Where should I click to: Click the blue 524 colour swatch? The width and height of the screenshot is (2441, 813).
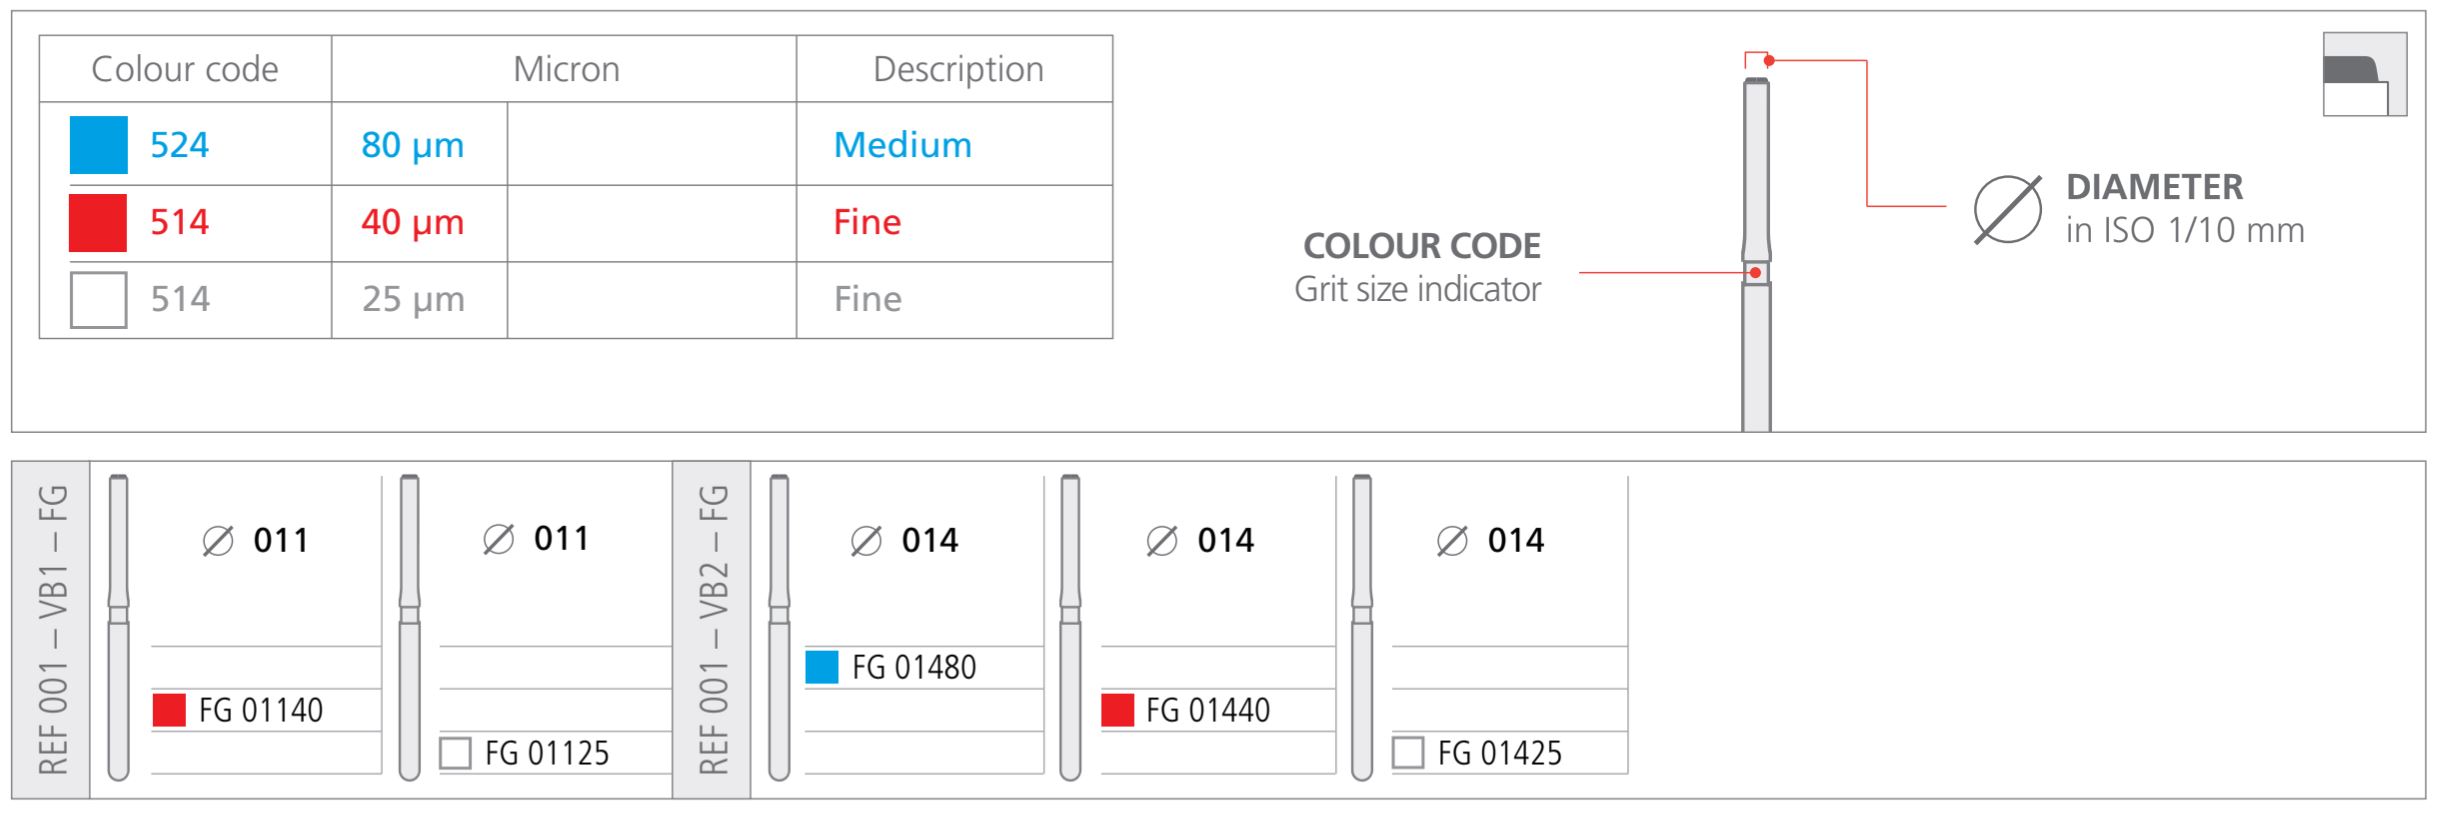point(98,145)
